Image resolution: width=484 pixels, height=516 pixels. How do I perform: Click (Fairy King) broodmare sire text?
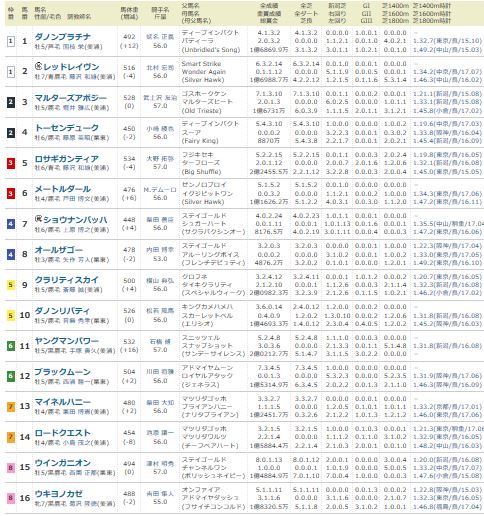tap(200, 141)
